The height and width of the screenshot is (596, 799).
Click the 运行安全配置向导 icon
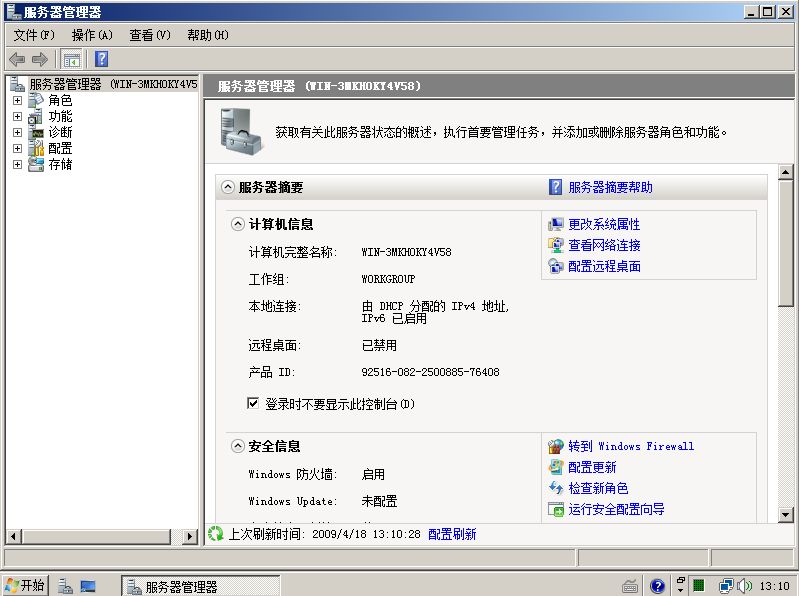556,509
